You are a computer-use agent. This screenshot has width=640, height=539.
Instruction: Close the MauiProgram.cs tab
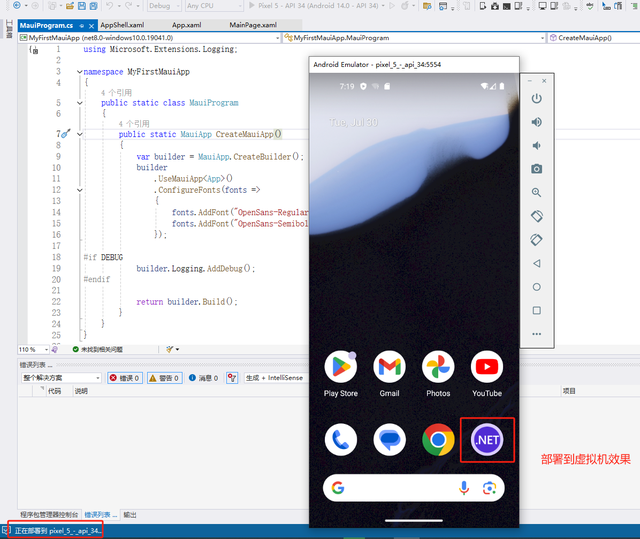pos(91,26)
